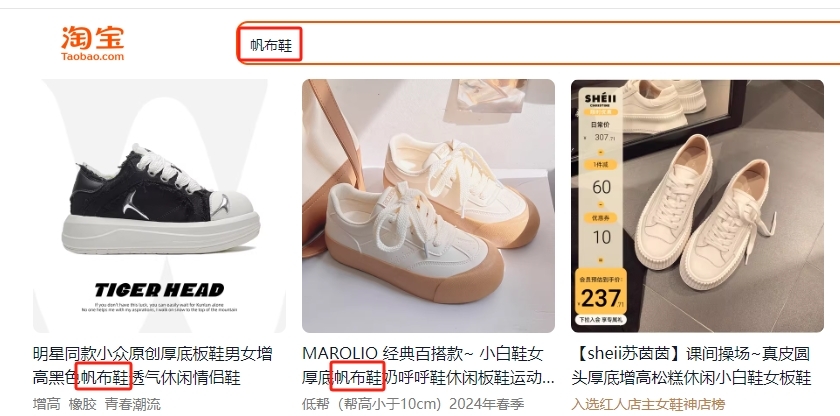Select the 2024年春季 tag

point(486,404)
